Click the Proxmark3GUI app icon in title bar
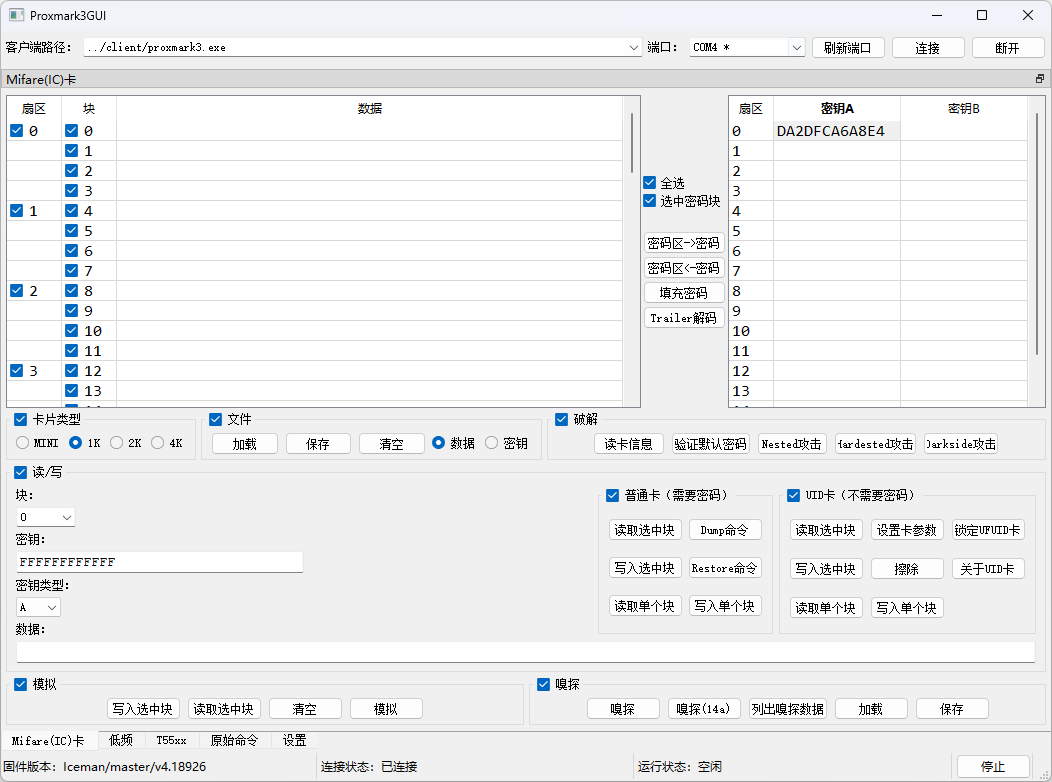 pos(16,15)
